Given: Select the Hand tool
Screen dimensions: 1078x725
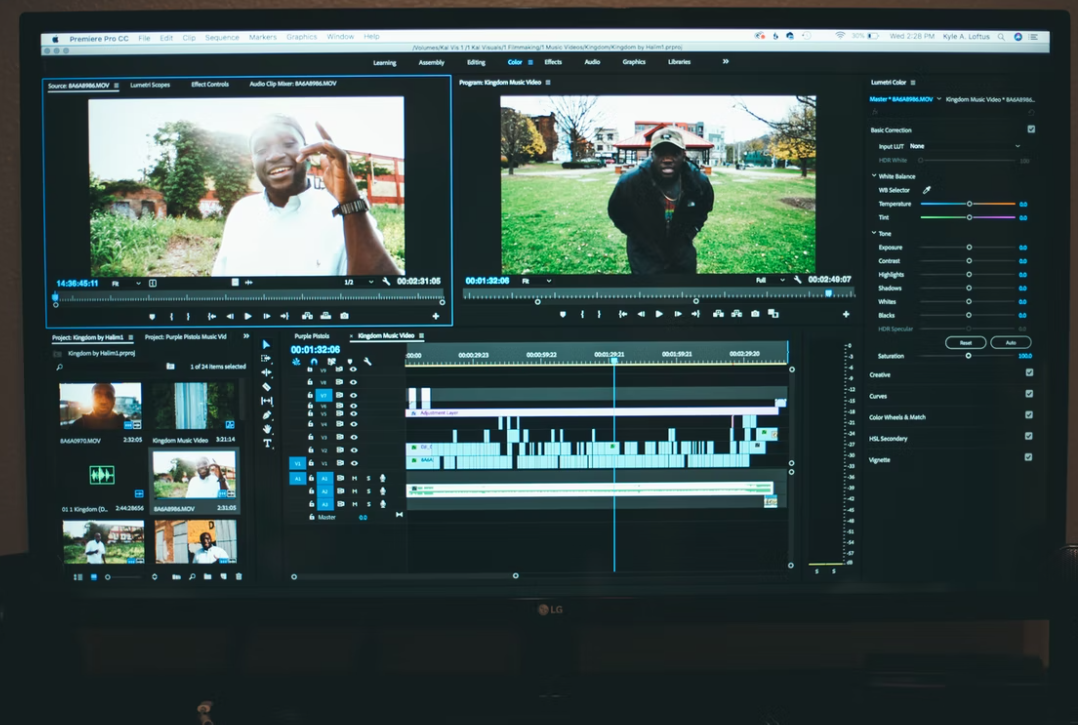Looking at the screenshot, I should (x=267, y=429).
